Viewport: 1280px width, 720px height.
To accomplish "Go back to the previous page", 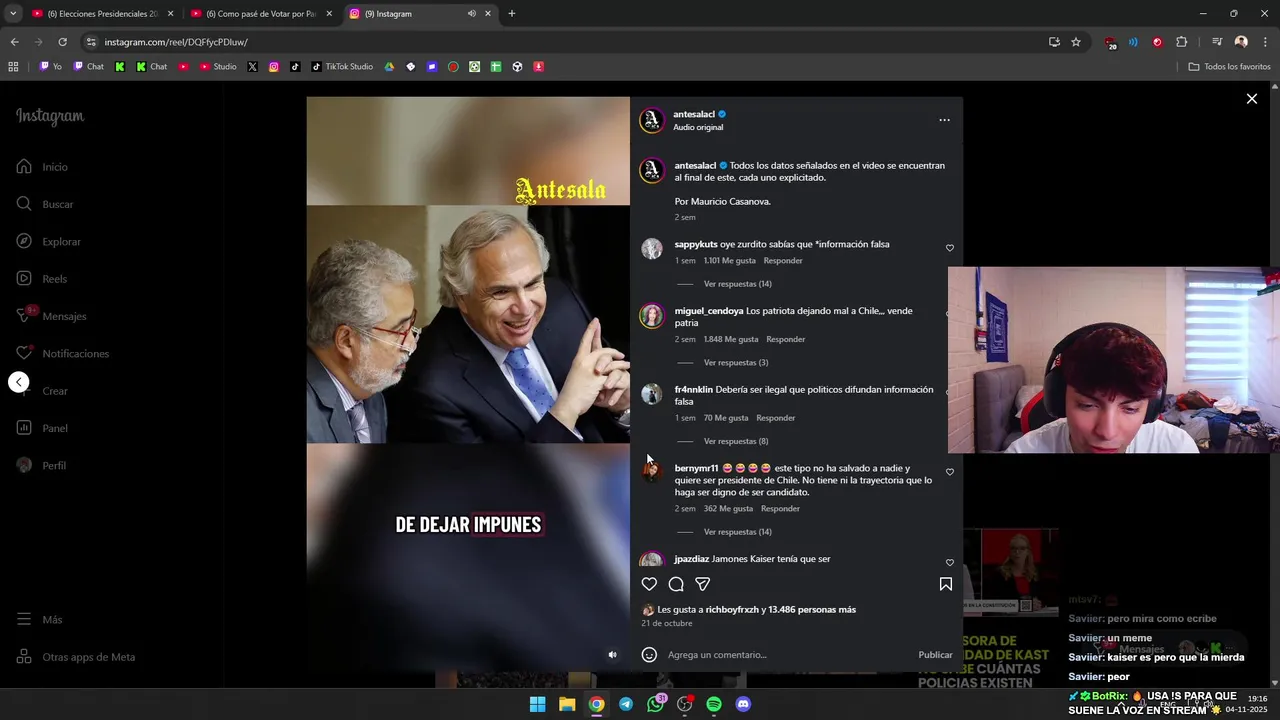I will [x=14, y=42].
